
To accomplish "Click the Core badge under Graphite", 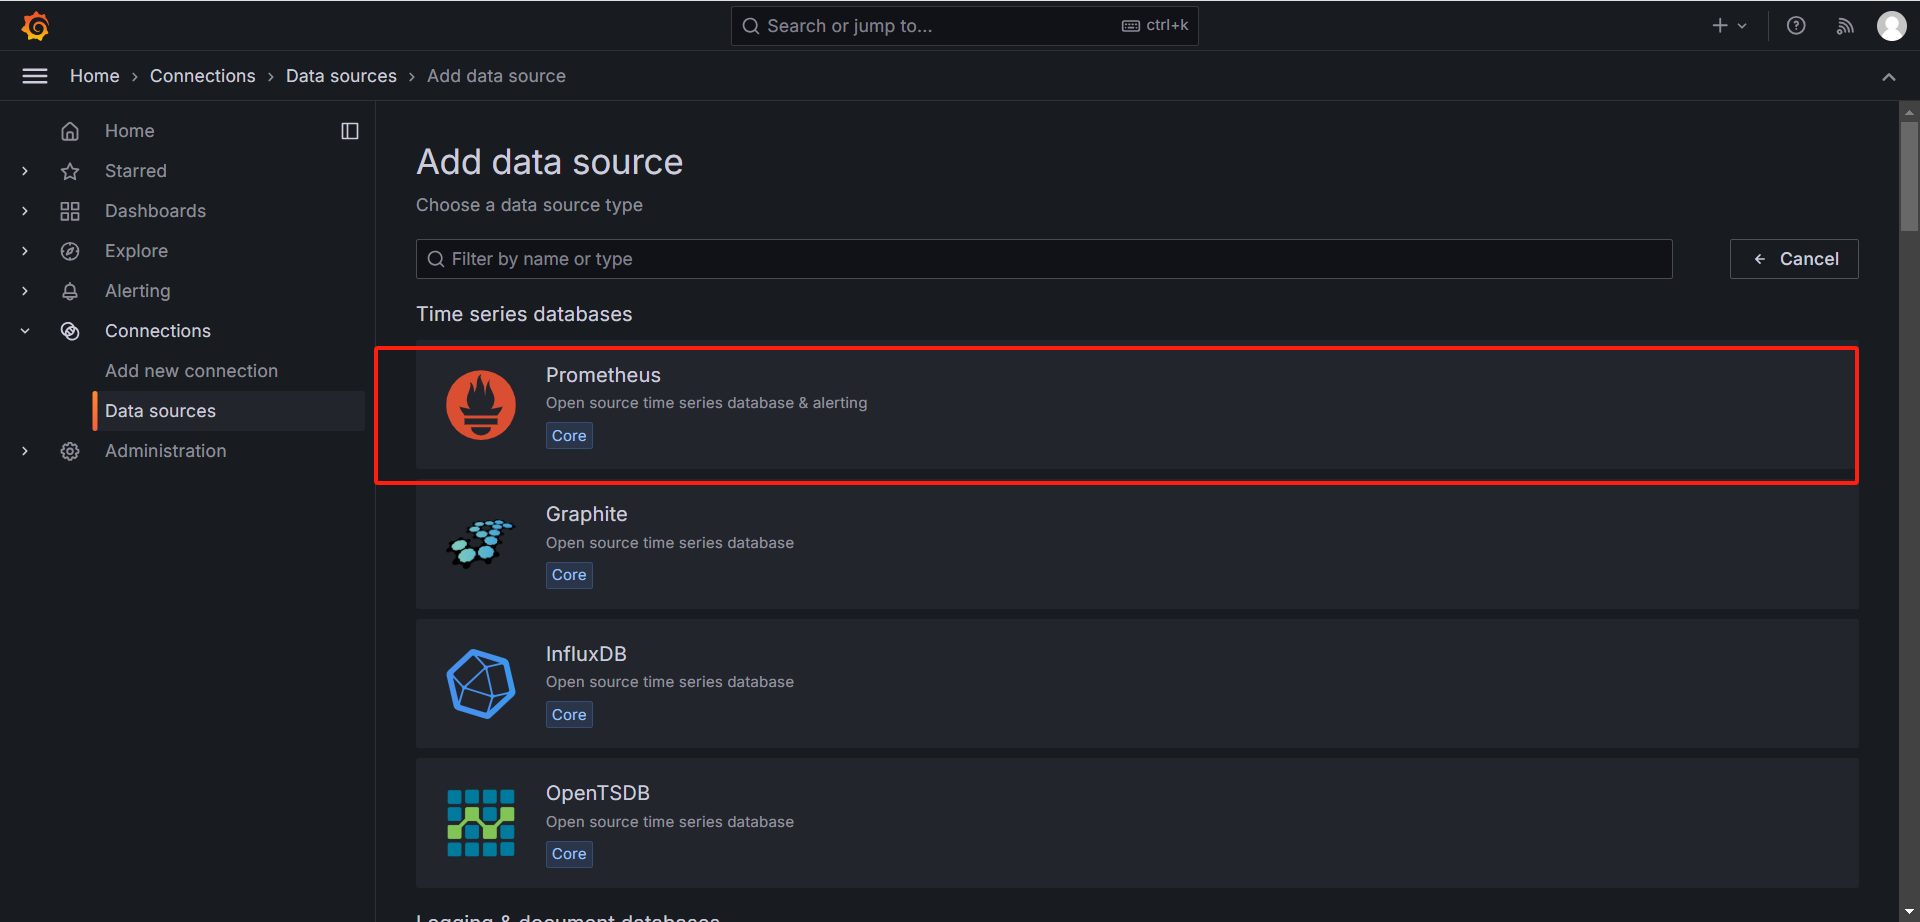I will point(569,575).
